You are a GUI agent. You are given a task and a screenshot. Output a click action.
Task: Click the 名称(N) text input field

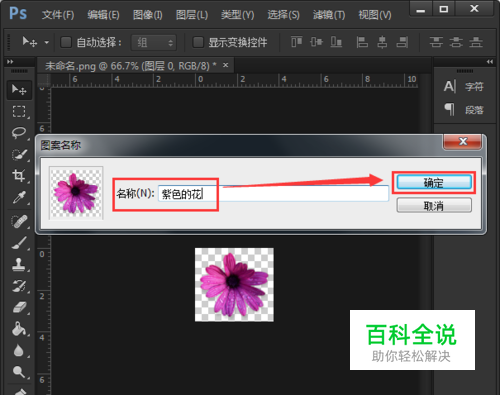pyautogui.click(x=273, y=193)
